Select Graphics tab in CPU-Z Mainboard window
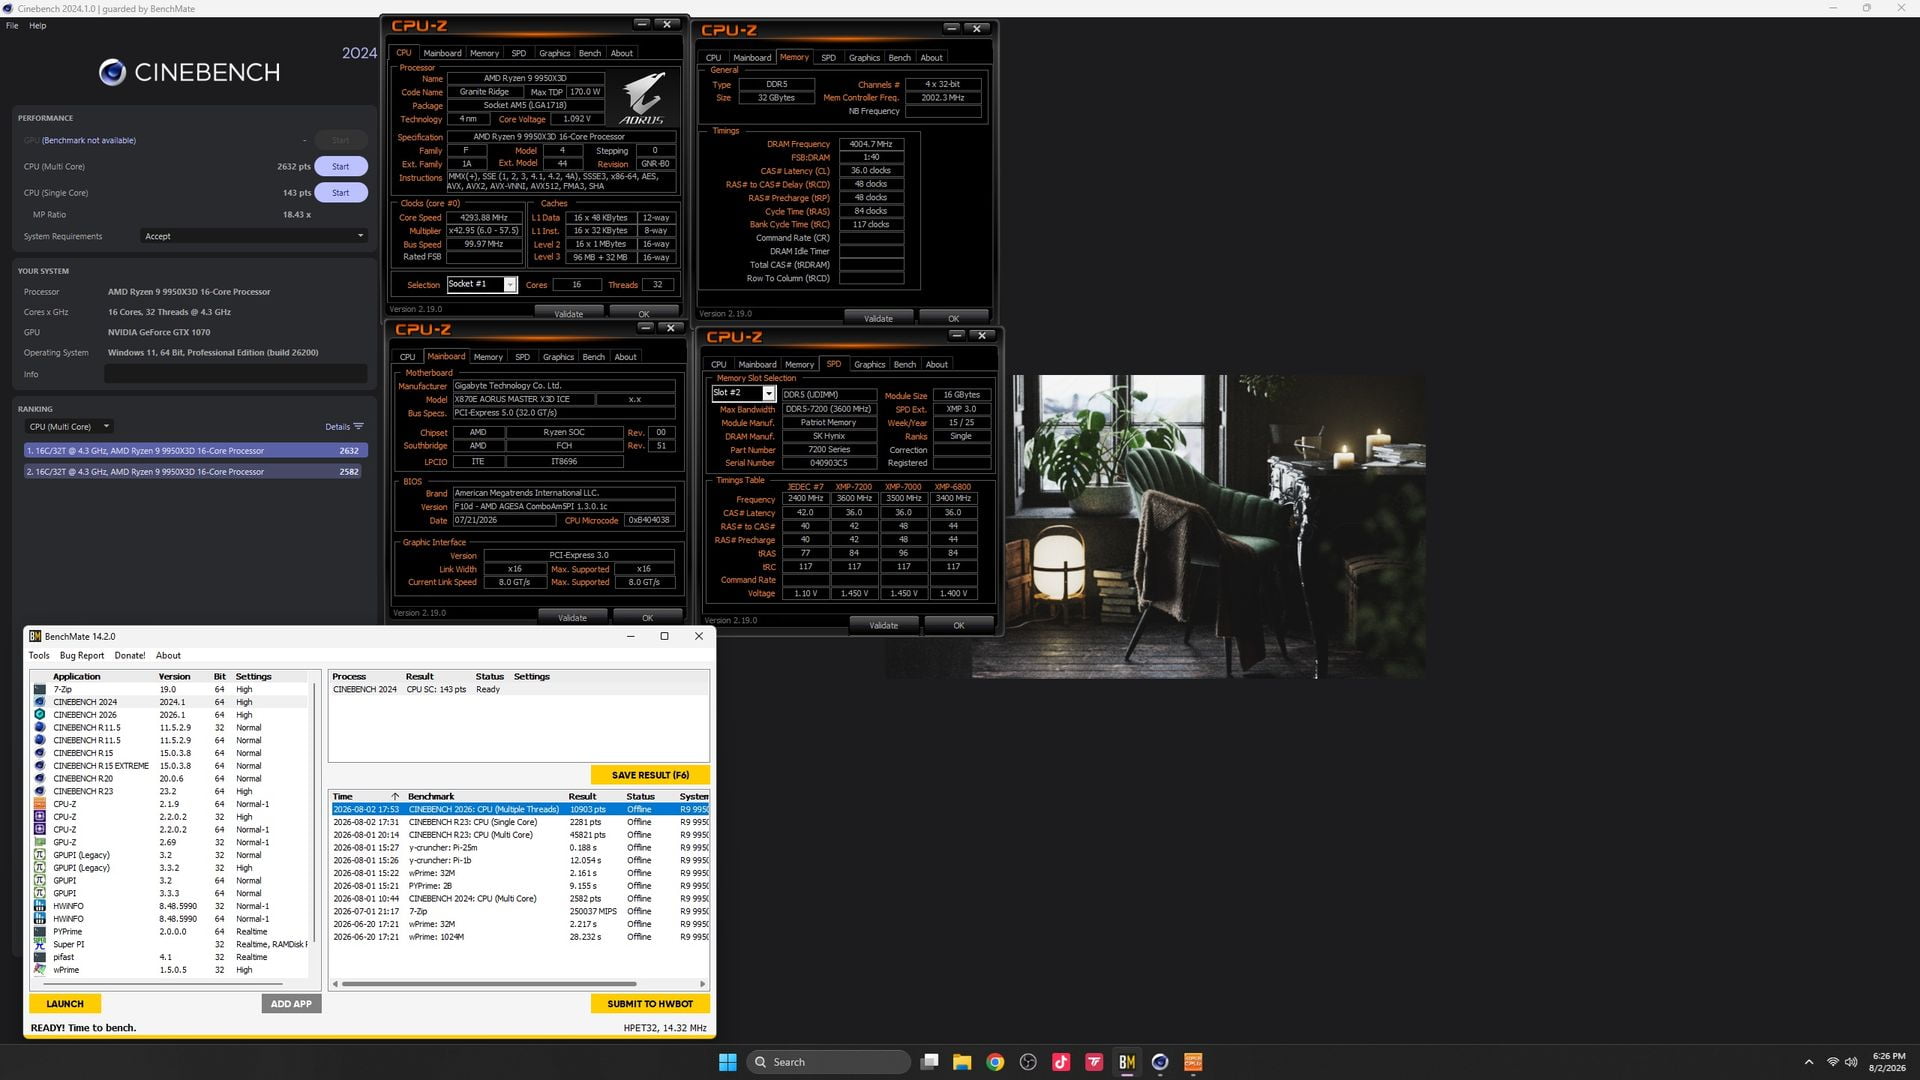The width and height of the screenshot is (1920, 1080). [x=558, y=357]
